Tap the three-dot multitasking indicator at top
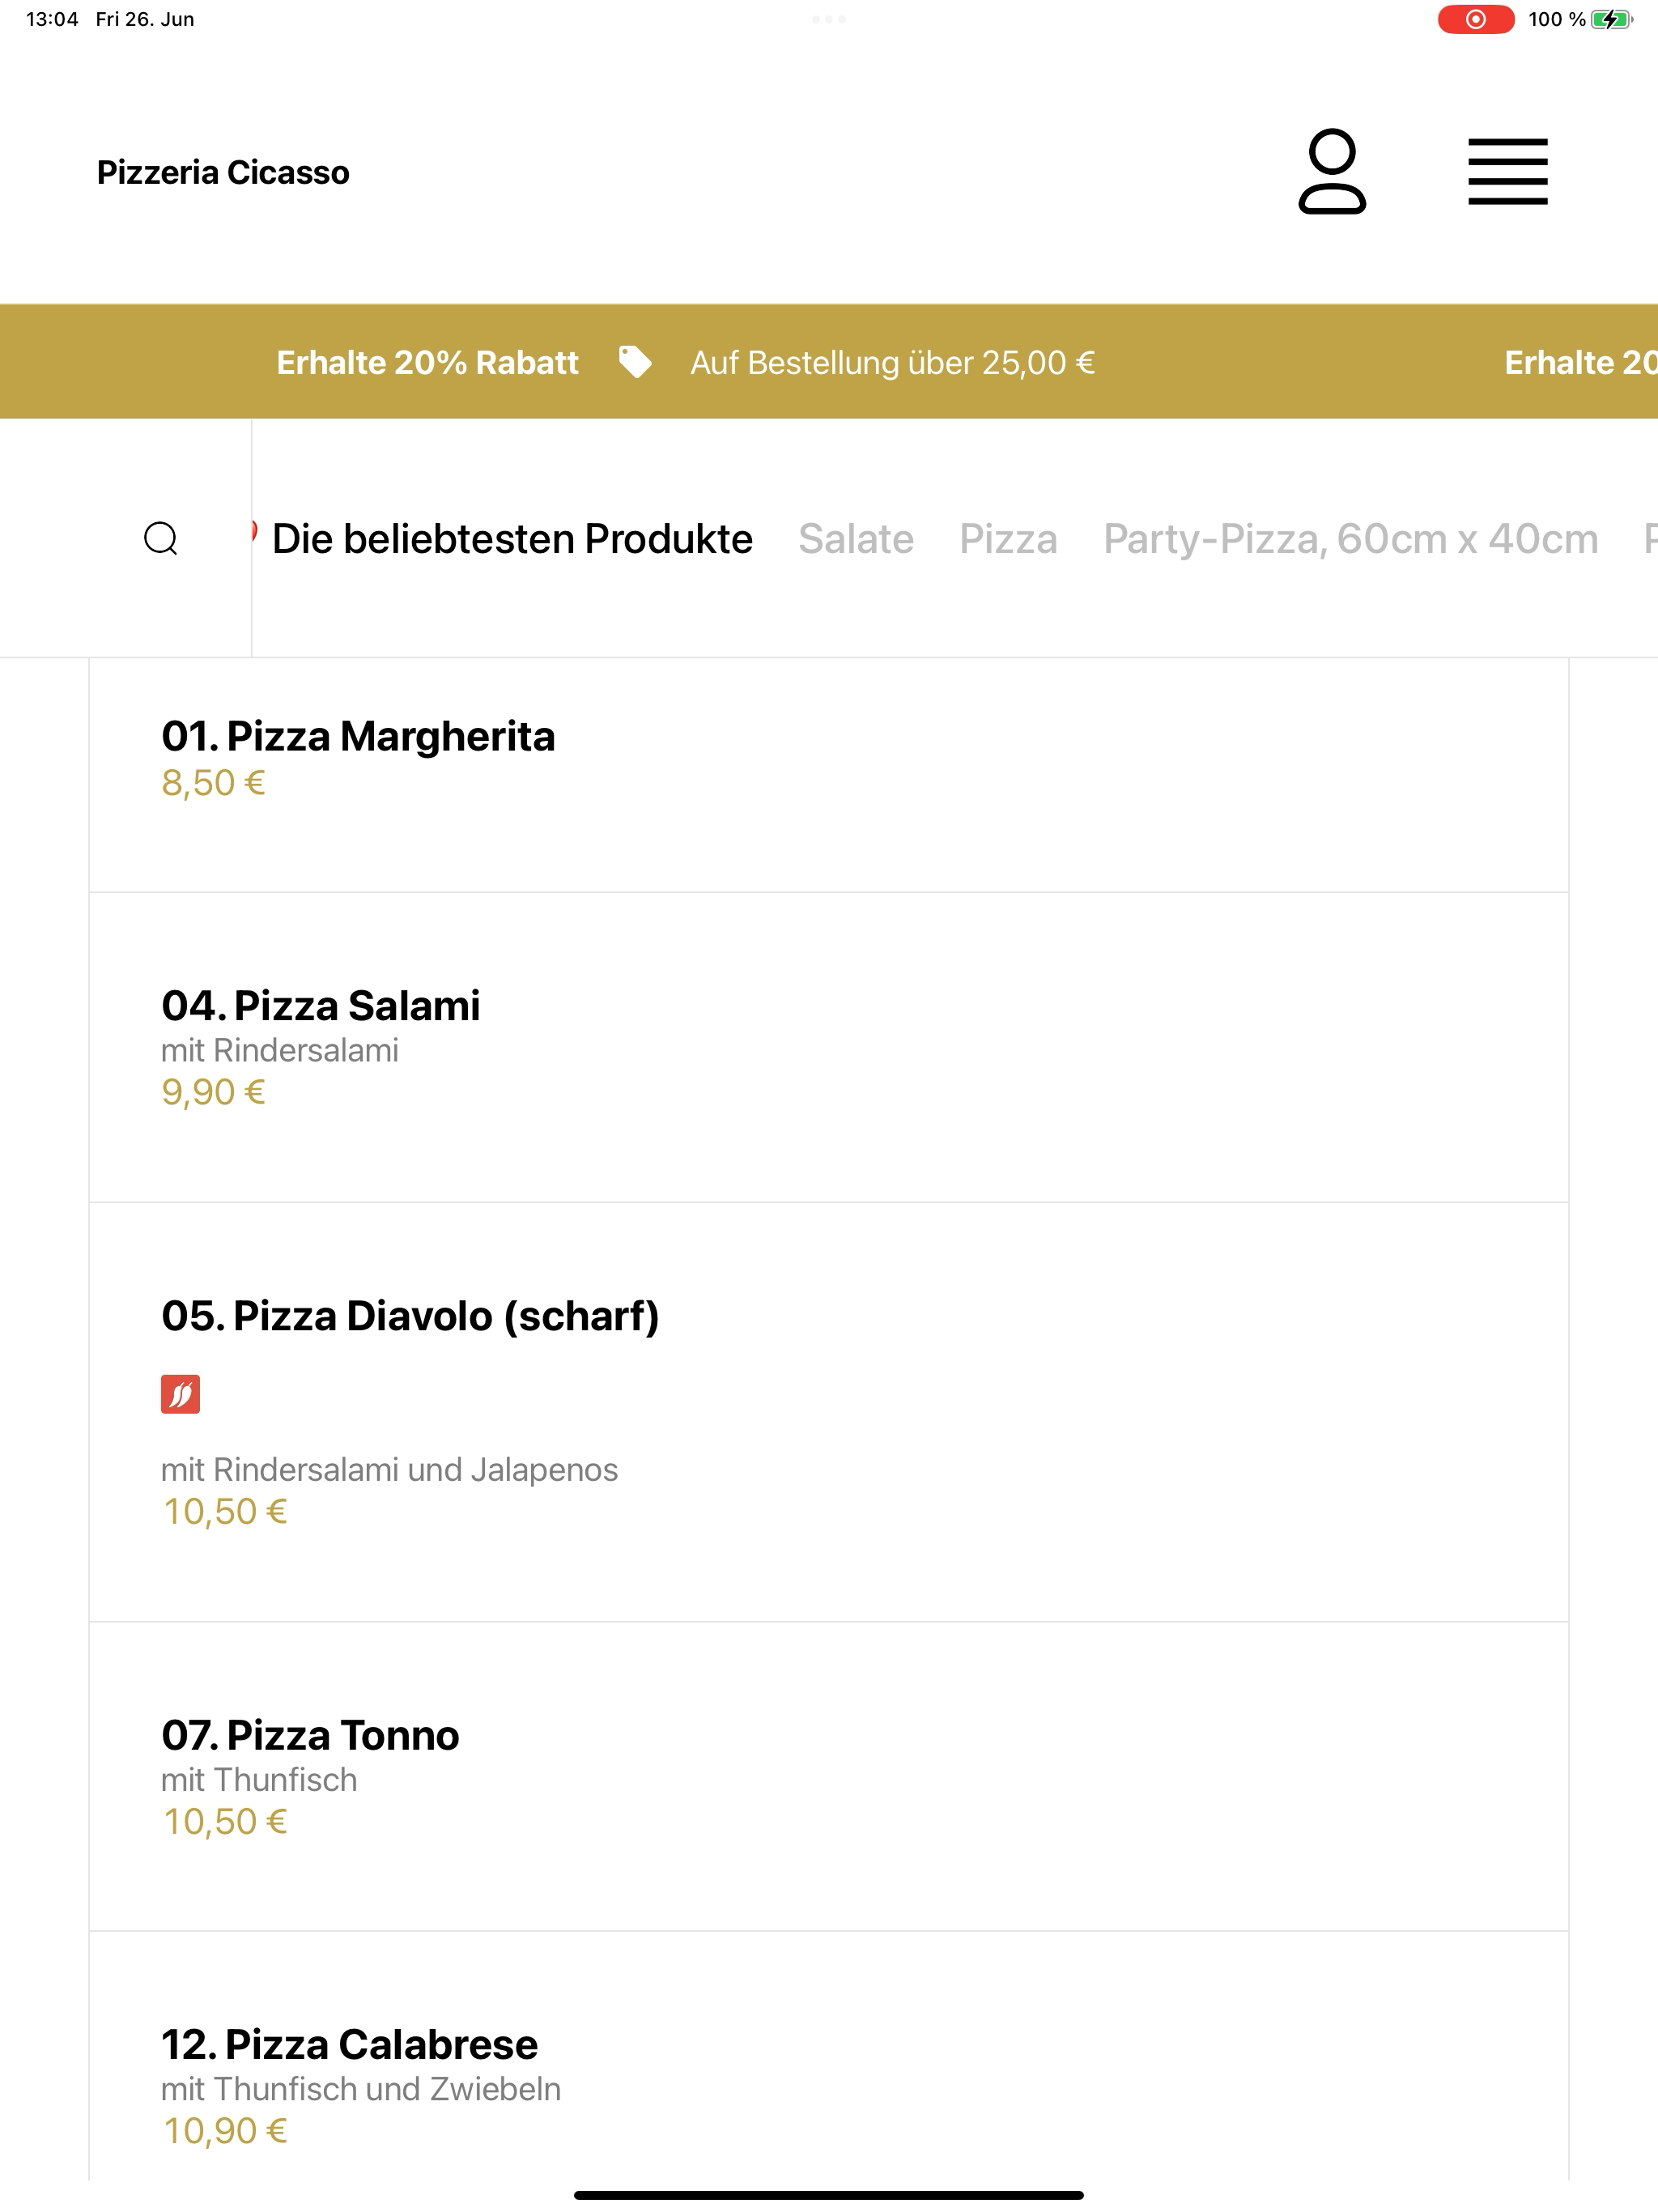 coord(829,19)
